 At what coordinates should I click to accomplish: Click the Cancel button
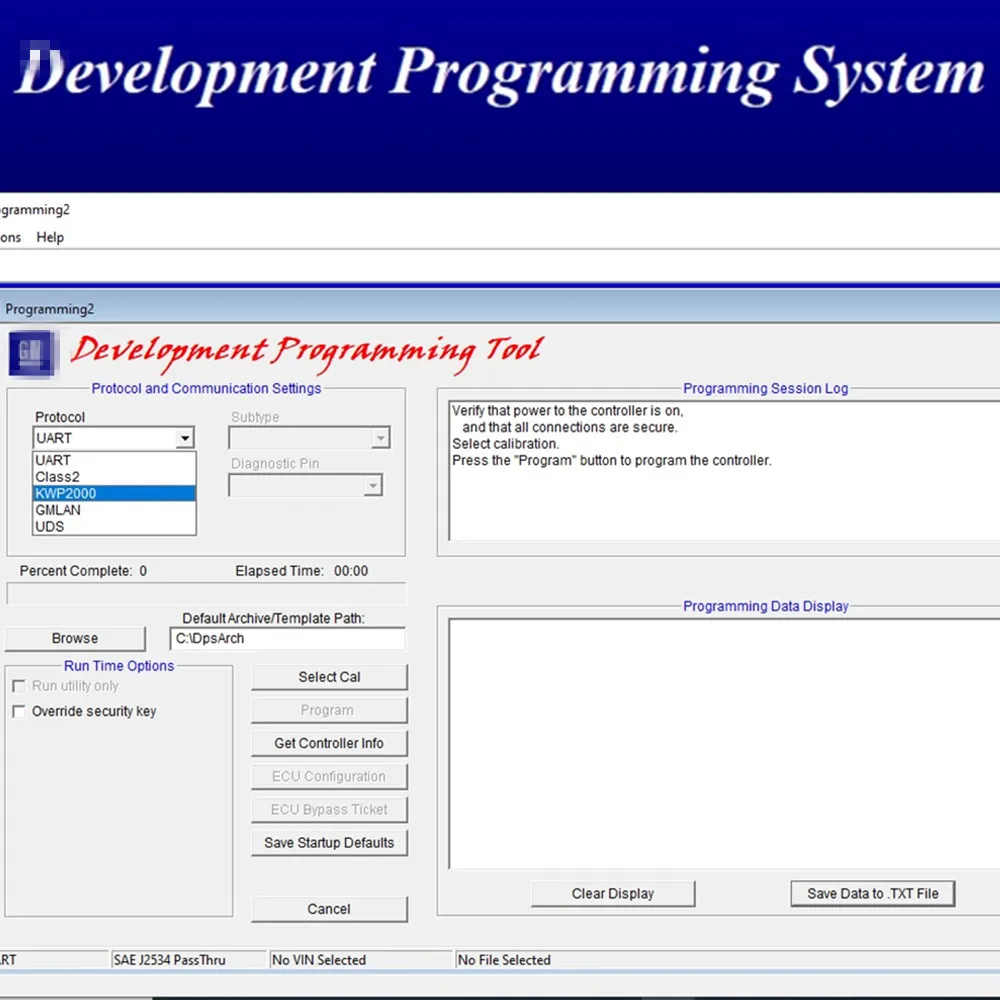click(x=329, y=909)
